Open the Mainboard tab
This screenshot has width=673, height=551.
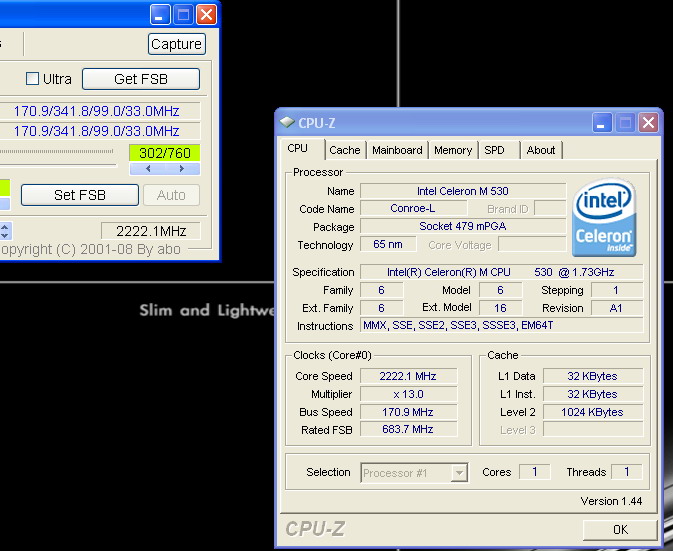397,150
